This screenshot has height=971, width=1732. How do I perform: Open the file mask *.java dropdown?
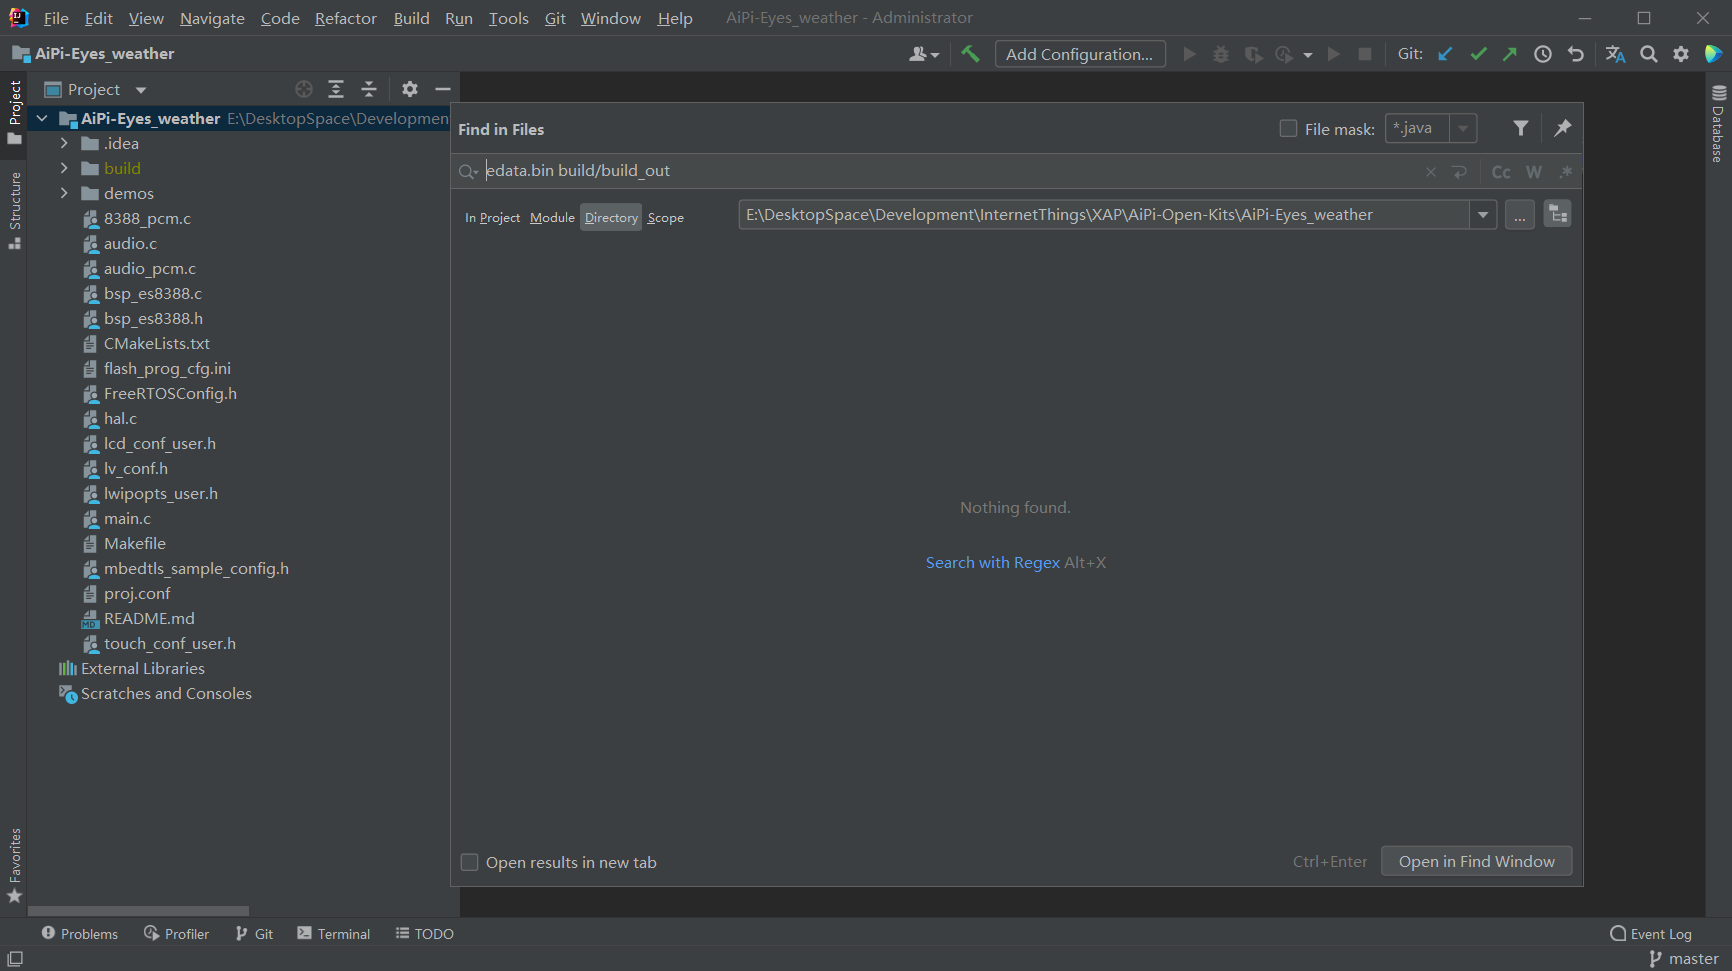[1464, 128]
